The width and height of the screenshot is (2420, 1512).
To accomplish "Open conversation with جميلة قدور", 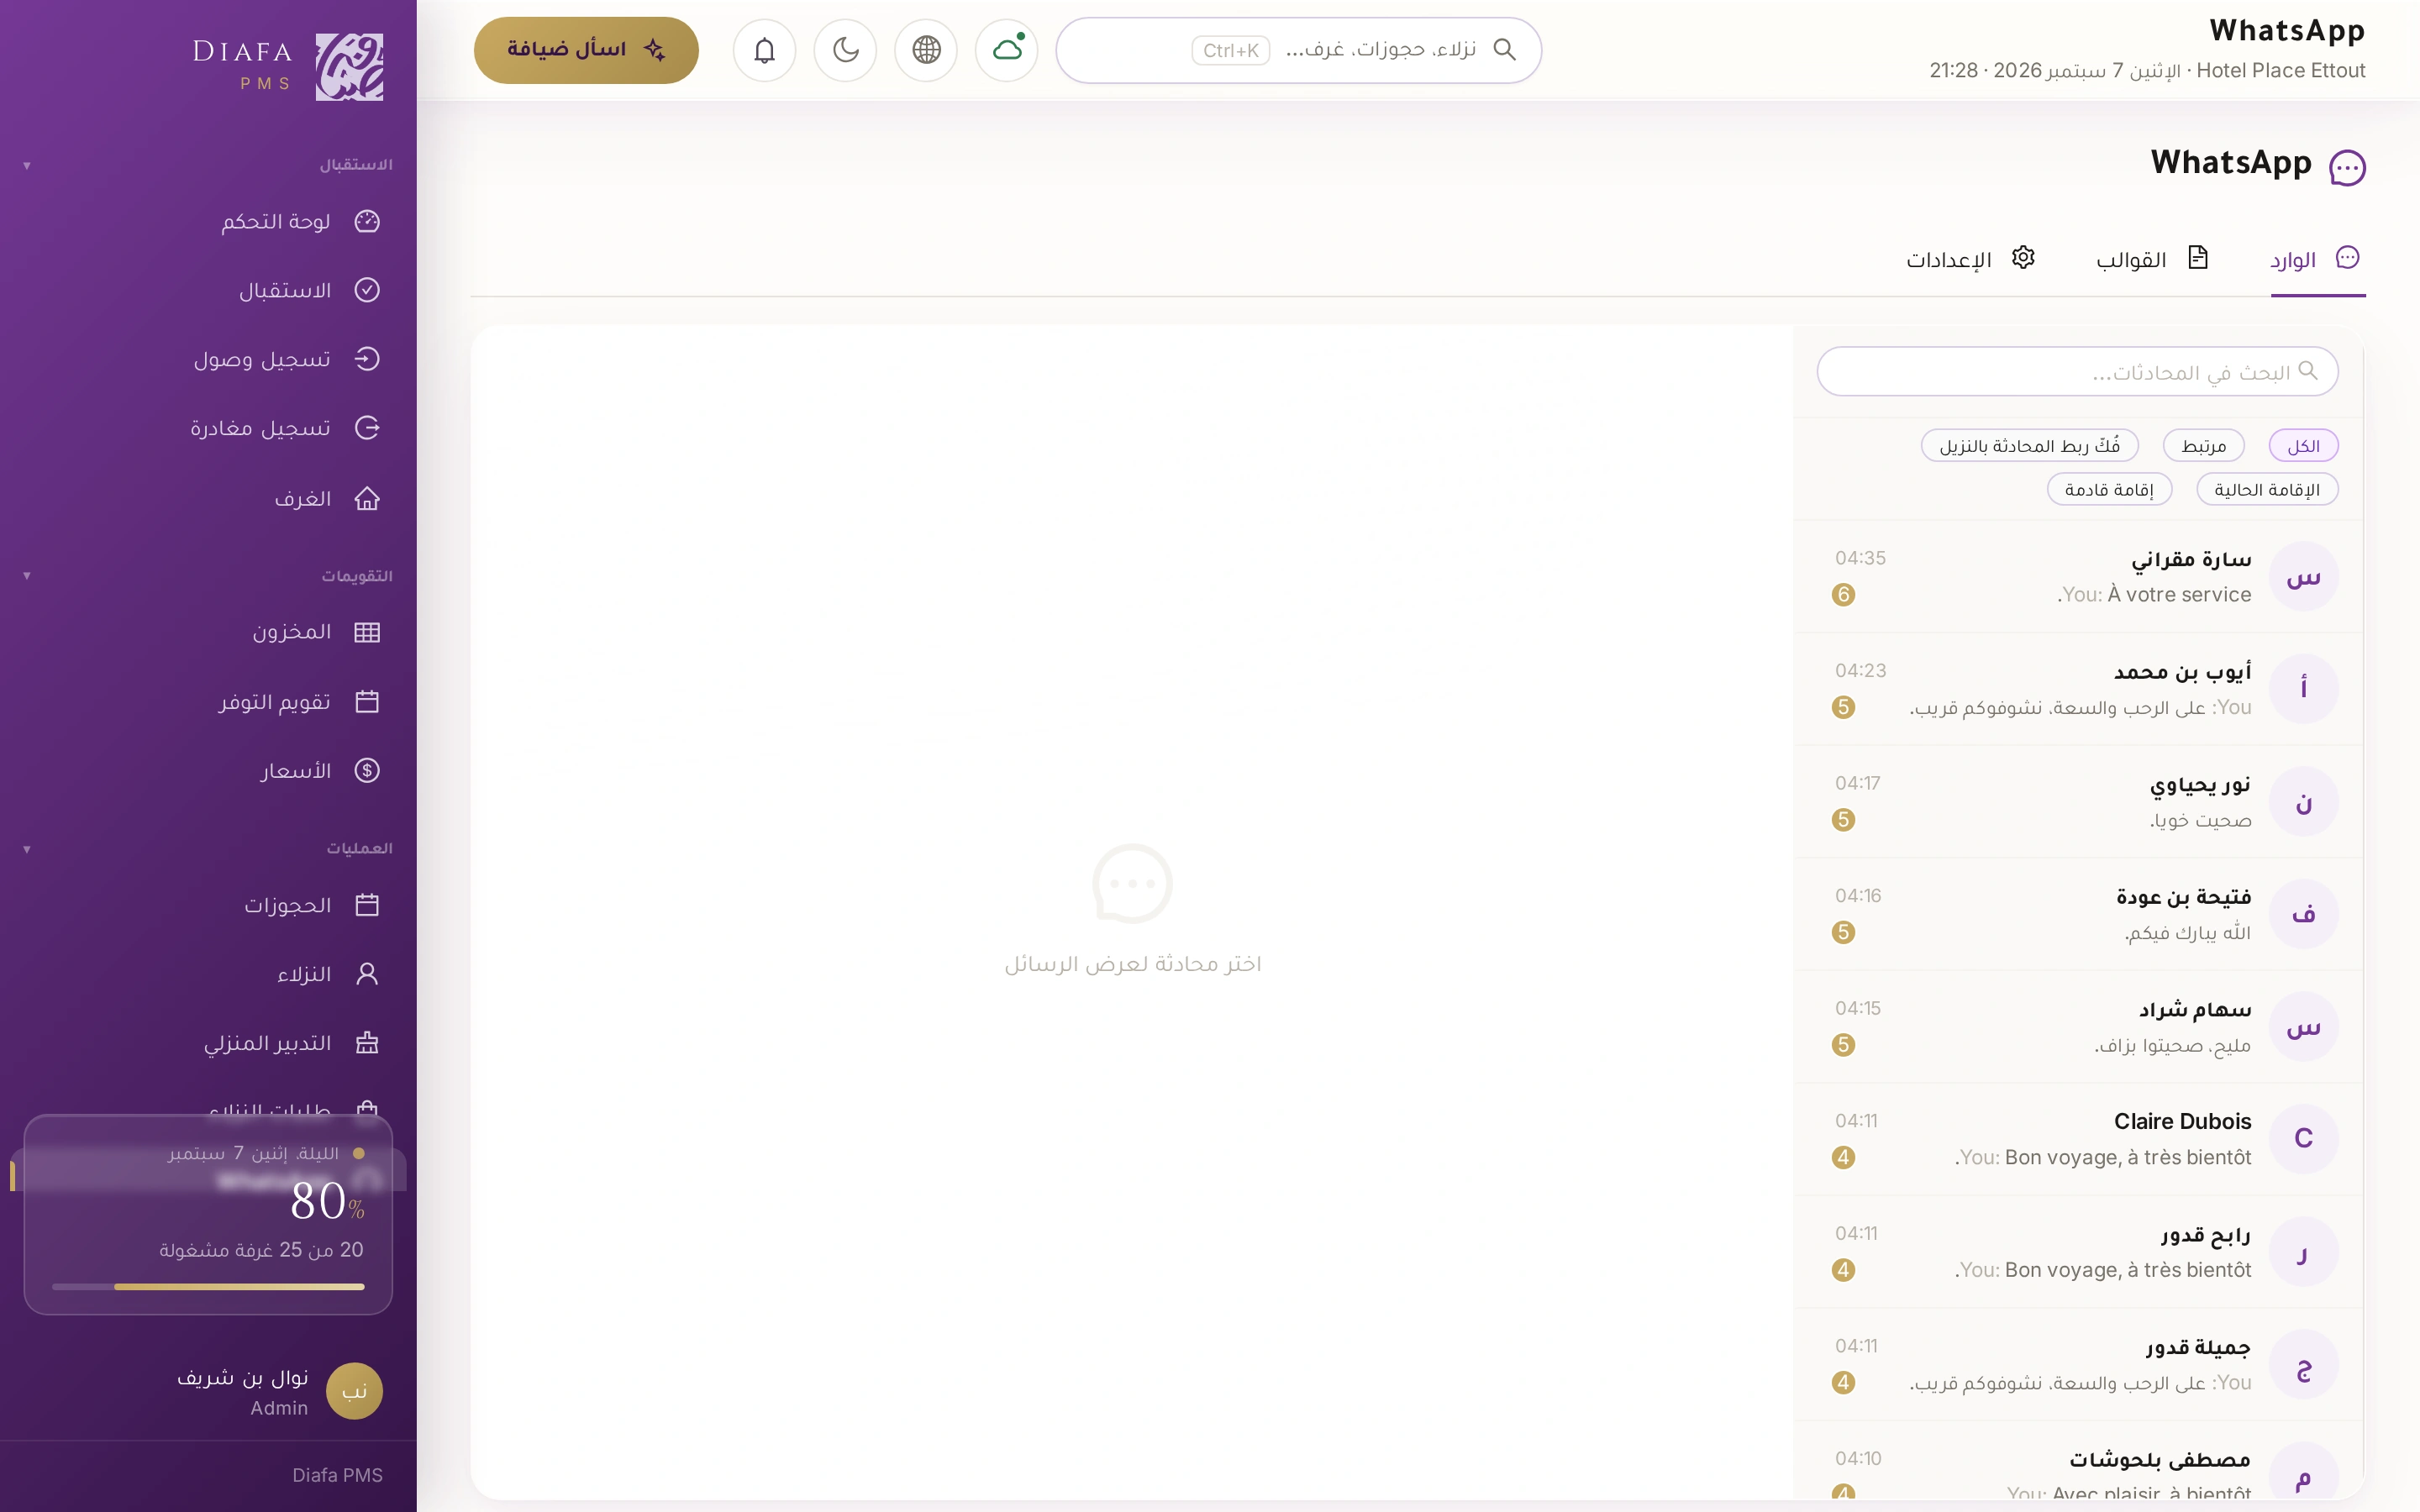I will [2078, 1364].
